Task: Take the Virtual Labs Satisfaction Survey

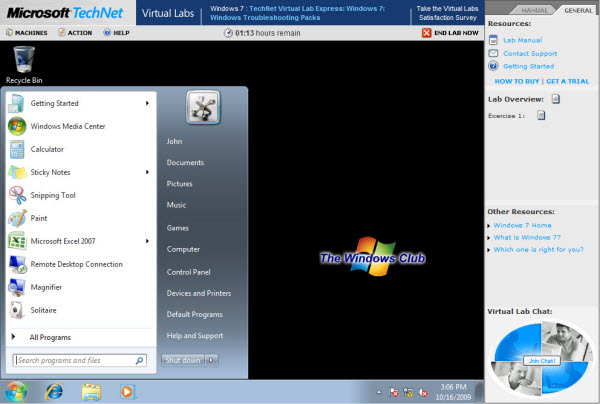Action: [x=447, y=13]
